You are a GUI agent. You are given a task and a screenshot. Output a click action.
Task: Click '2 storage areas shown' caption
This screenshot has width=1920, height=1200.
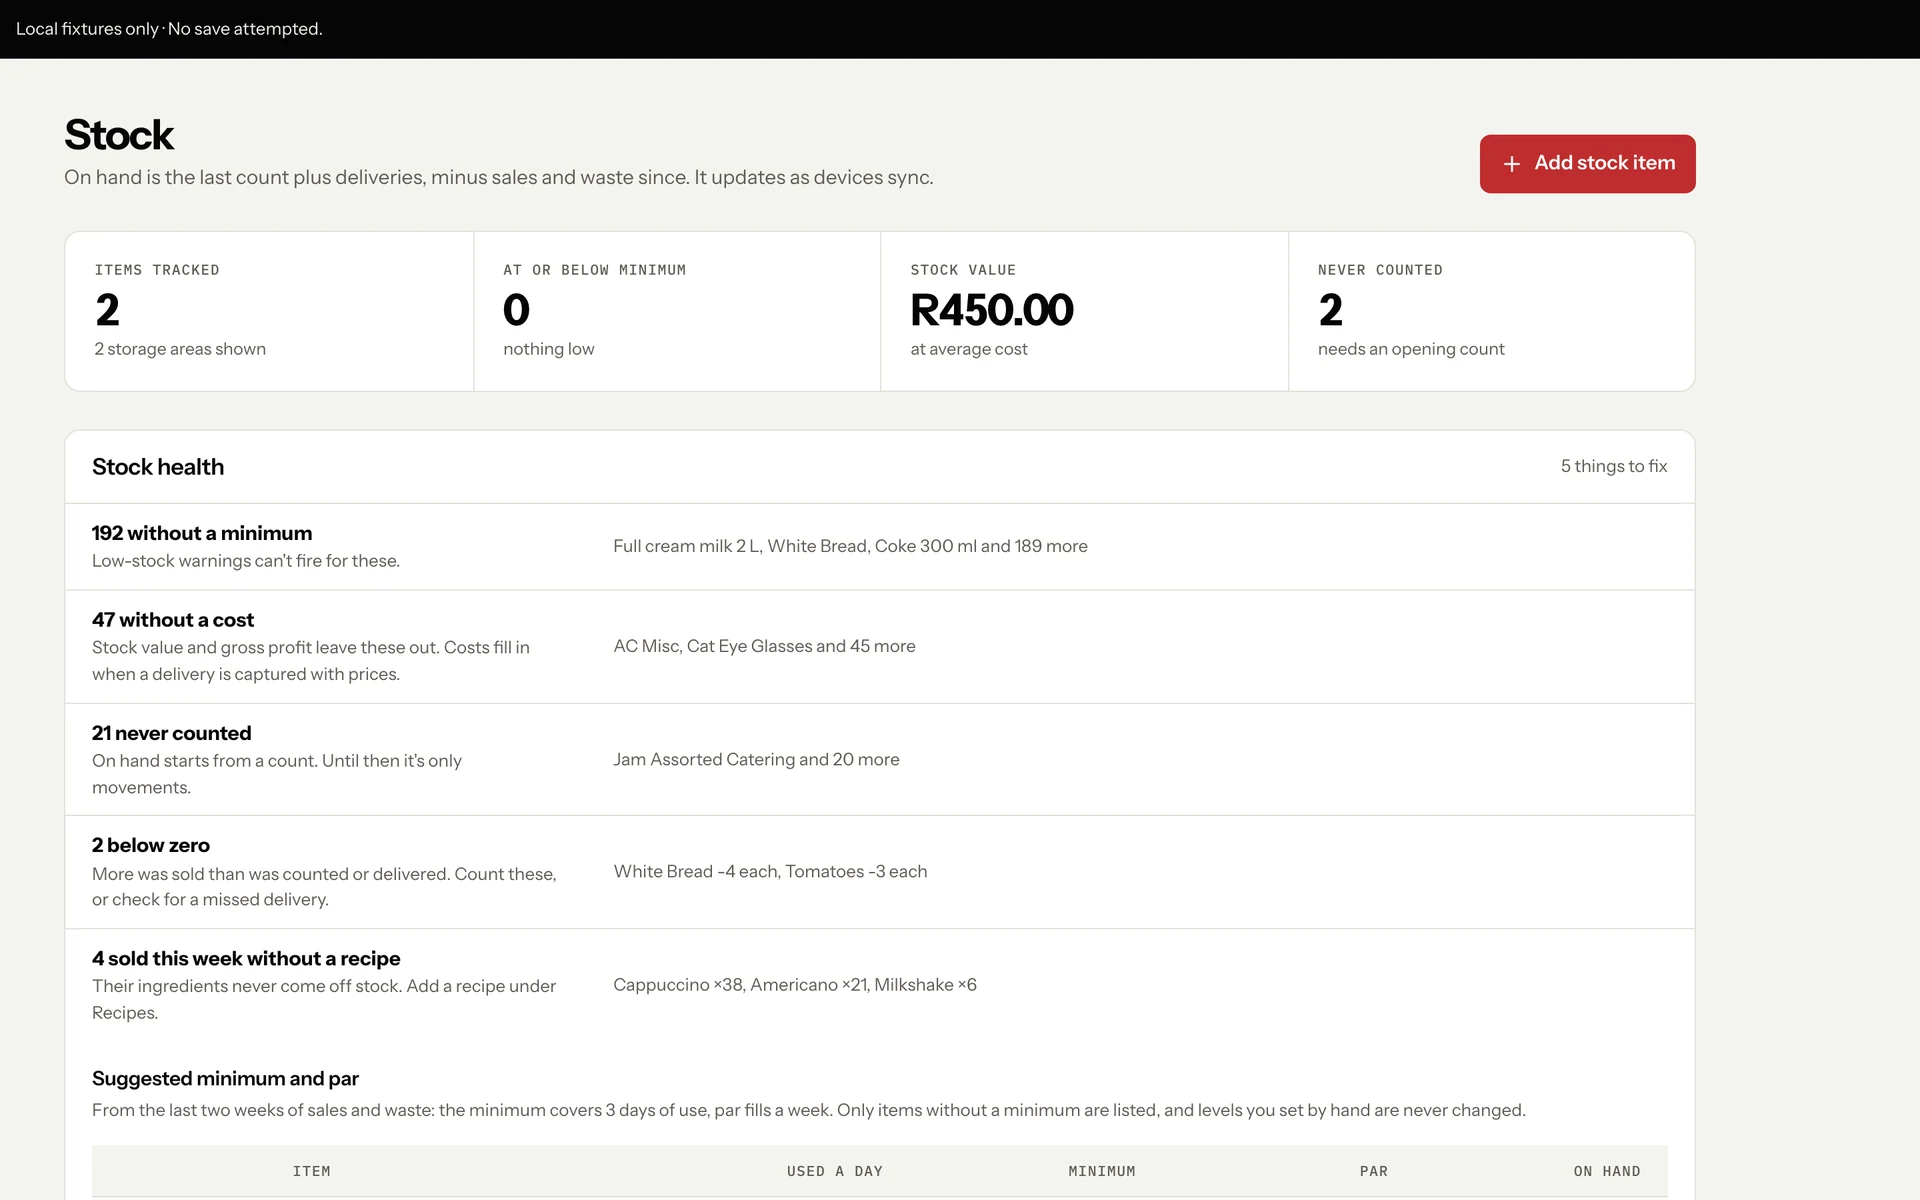tap(180, 349)
